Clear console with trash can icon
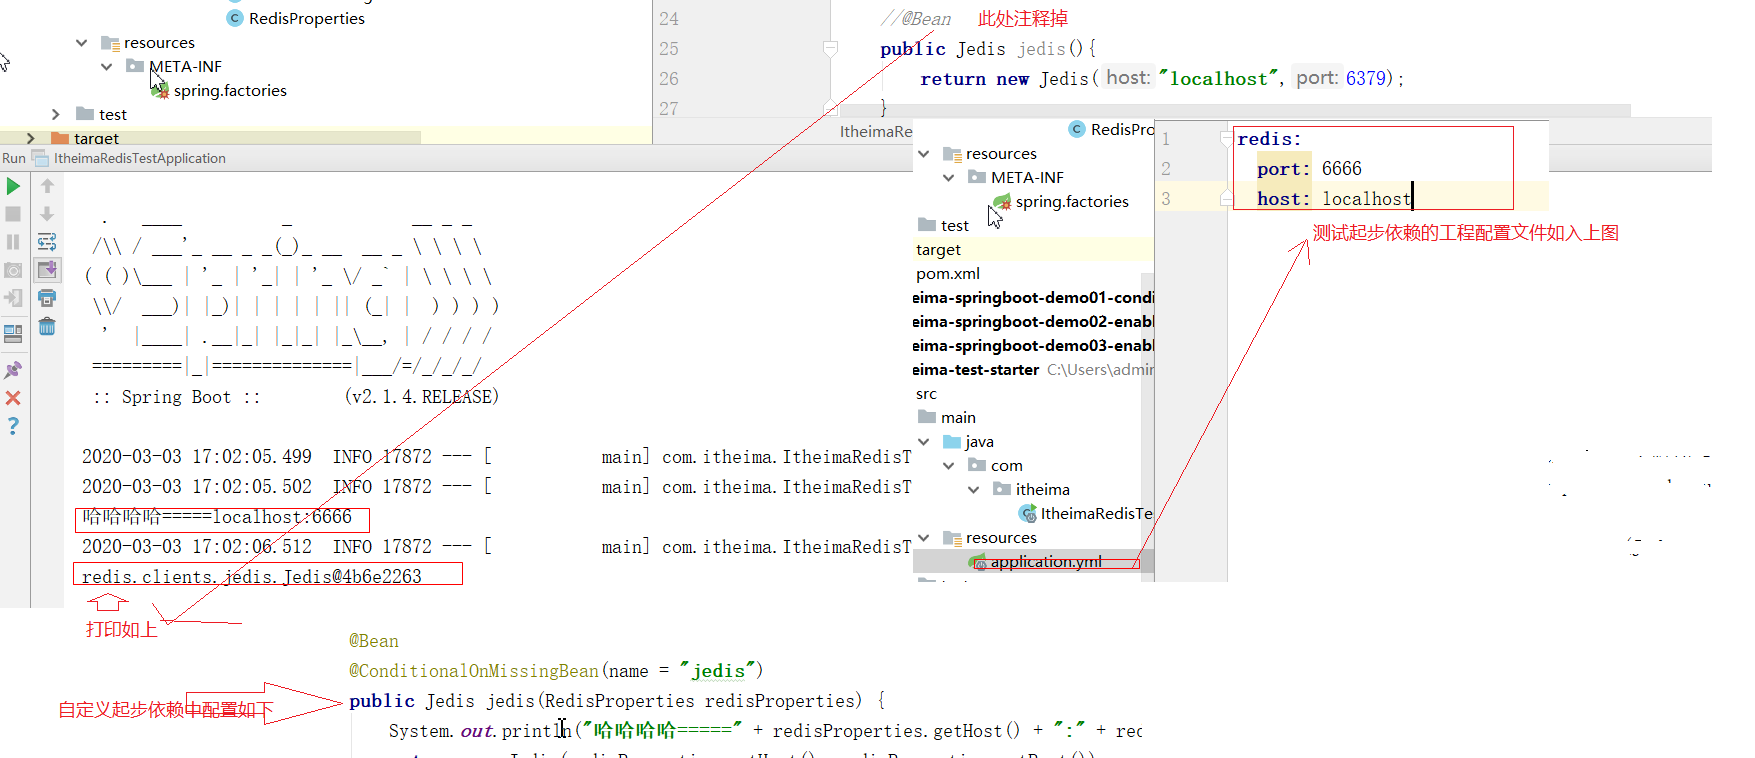Screen dimensions: 1755x758 47,326
